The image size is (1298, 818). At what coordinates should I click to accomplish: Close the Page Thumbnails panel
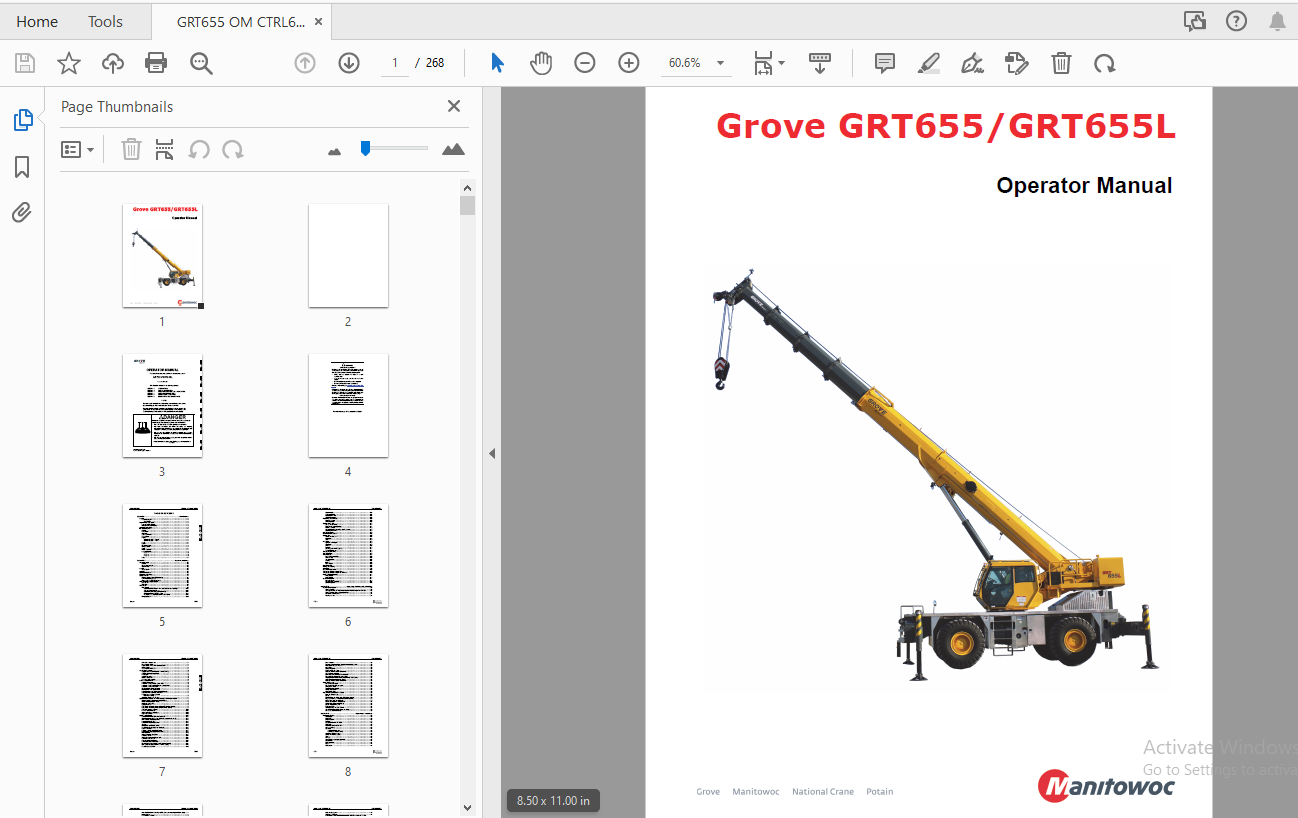454,106
